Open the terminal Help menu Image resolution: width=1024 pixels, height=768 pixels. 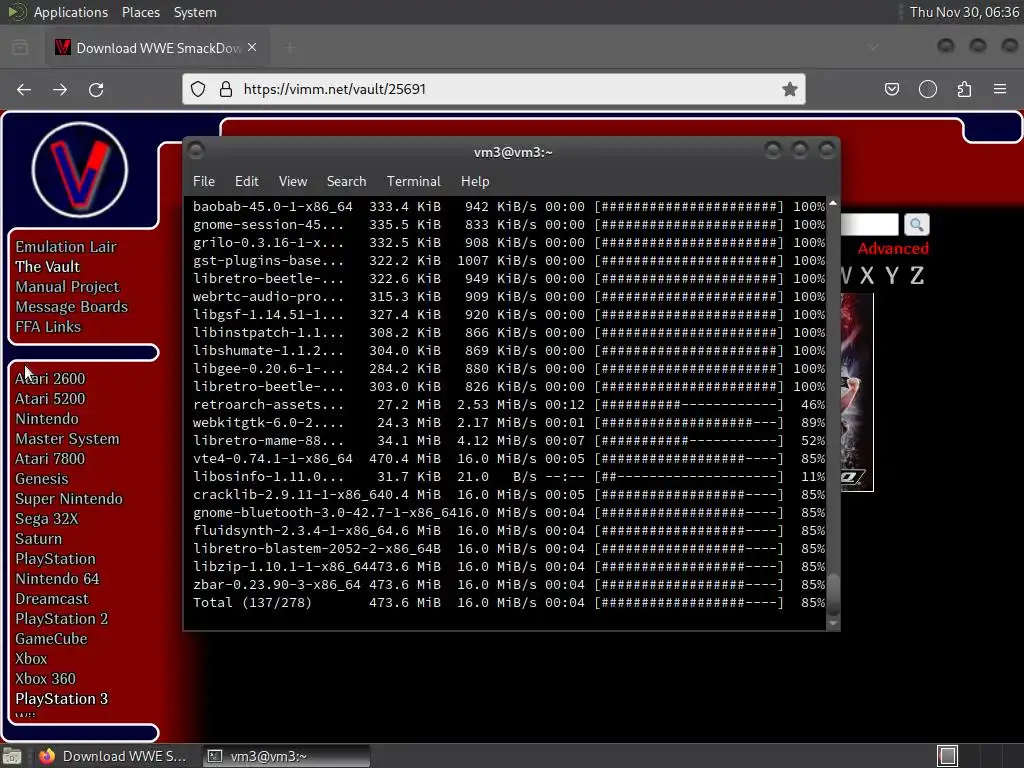tap(475, 181)
